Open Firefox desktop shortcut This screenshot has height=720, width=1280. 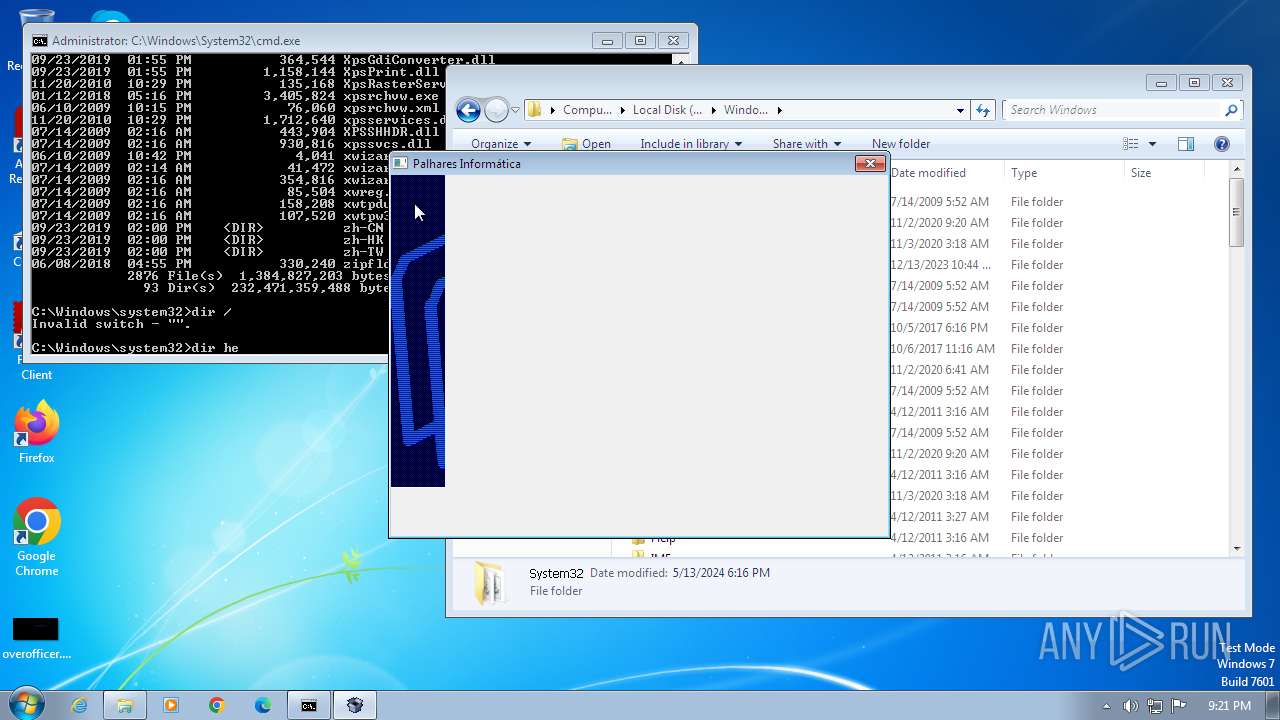(x=37, y=433)
